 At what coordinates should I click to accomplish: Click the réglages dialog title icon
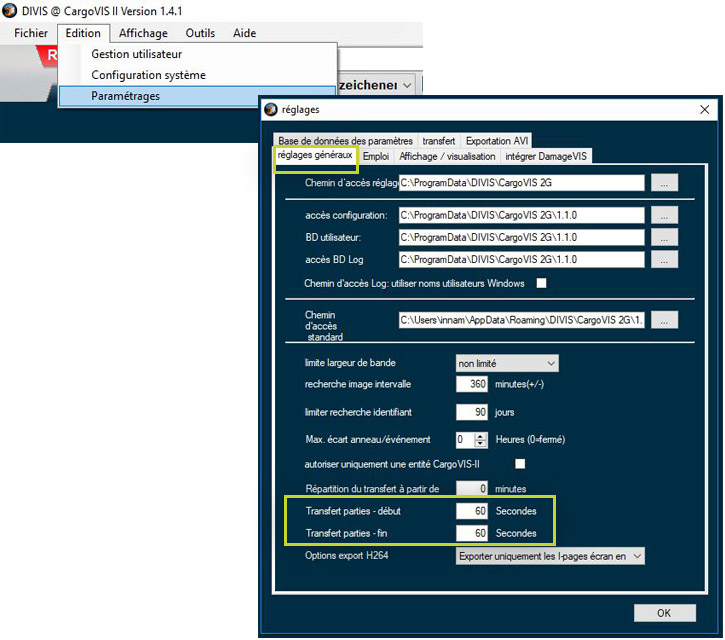[271, 110]
